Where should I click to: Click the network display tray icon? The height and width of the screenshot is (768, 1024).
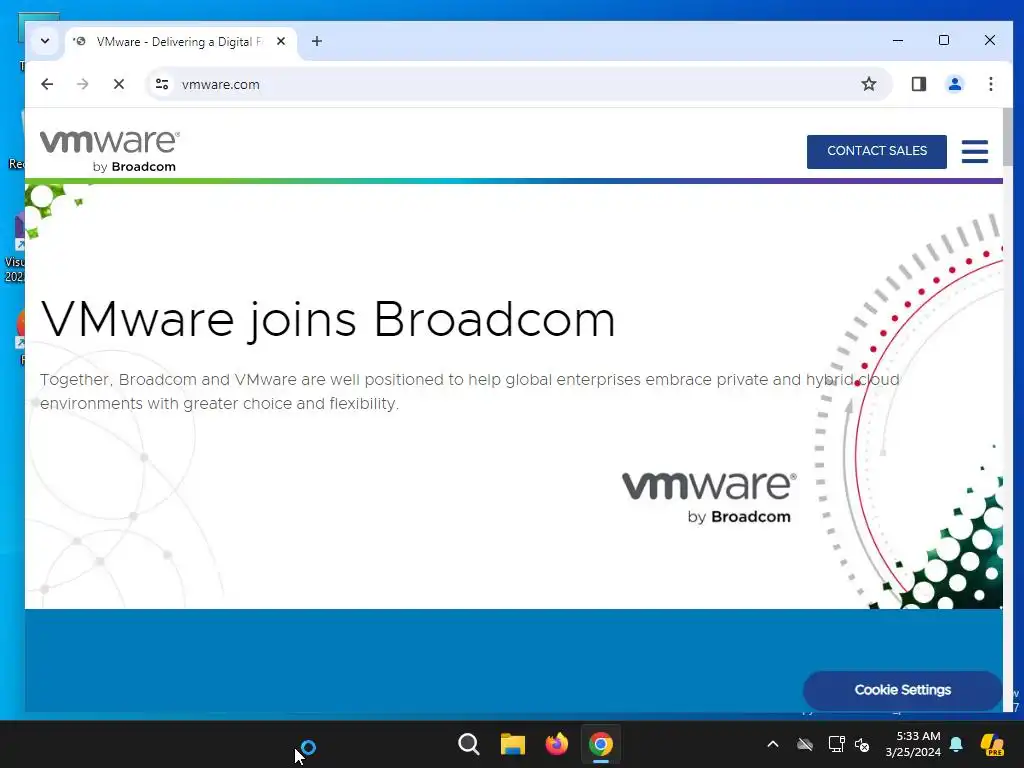pyautogui.click(x=836, y=744)
